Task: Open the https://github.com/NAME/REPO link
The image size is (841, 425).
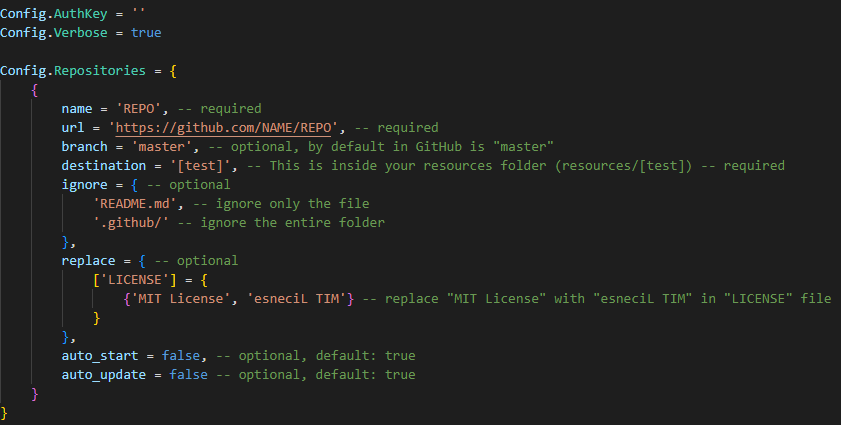Action: [223, 128]
